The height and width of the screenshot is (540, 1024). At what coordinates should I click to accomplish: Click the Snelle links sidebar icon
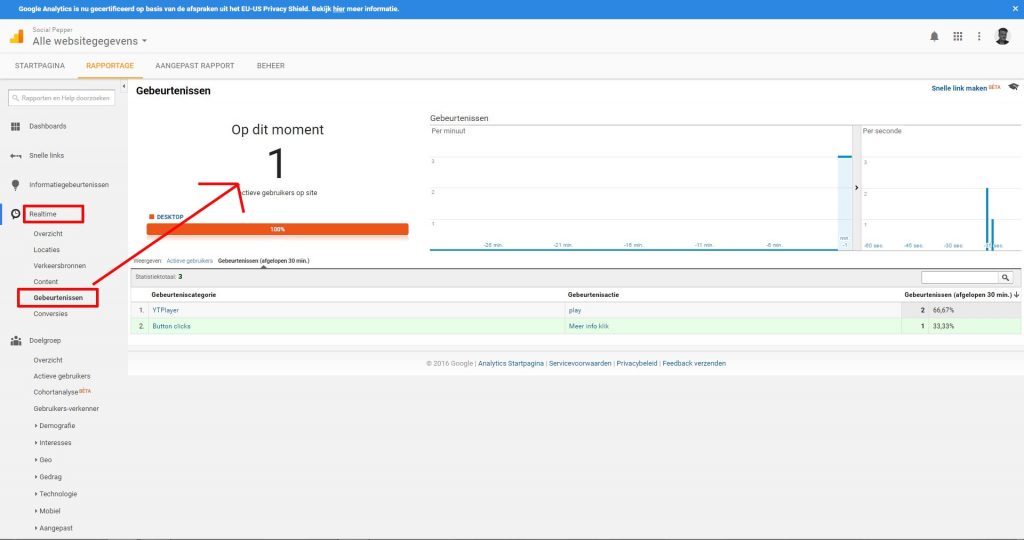[16, 156]
